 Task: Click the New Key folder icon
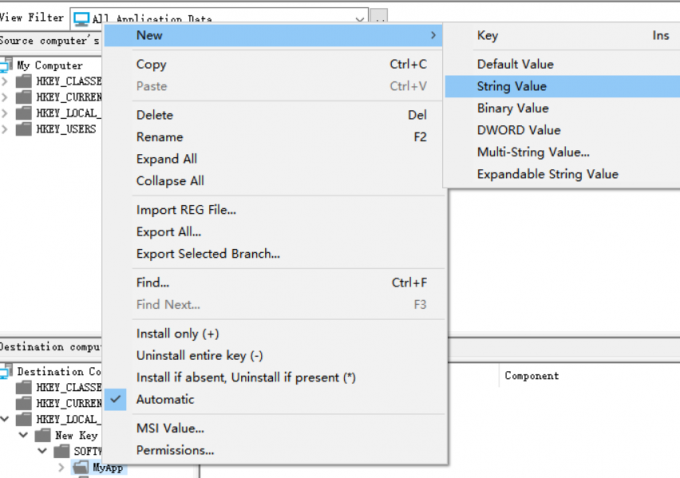(x=43, y=435)
